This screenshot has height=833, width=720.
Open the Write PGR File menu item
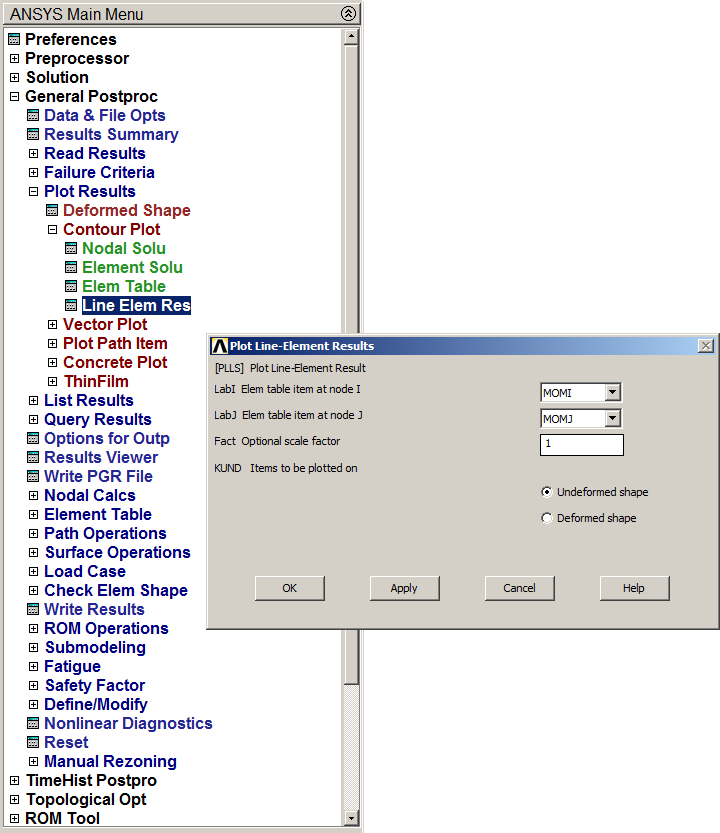coord(98,476)
